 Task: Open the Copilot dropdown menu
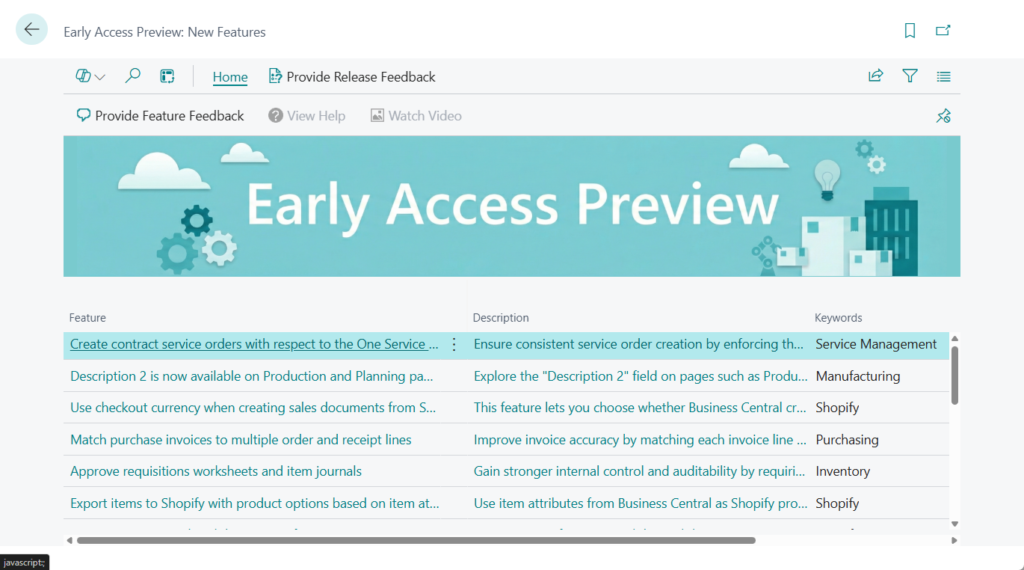pyautogui.click(x=90, y=76)
